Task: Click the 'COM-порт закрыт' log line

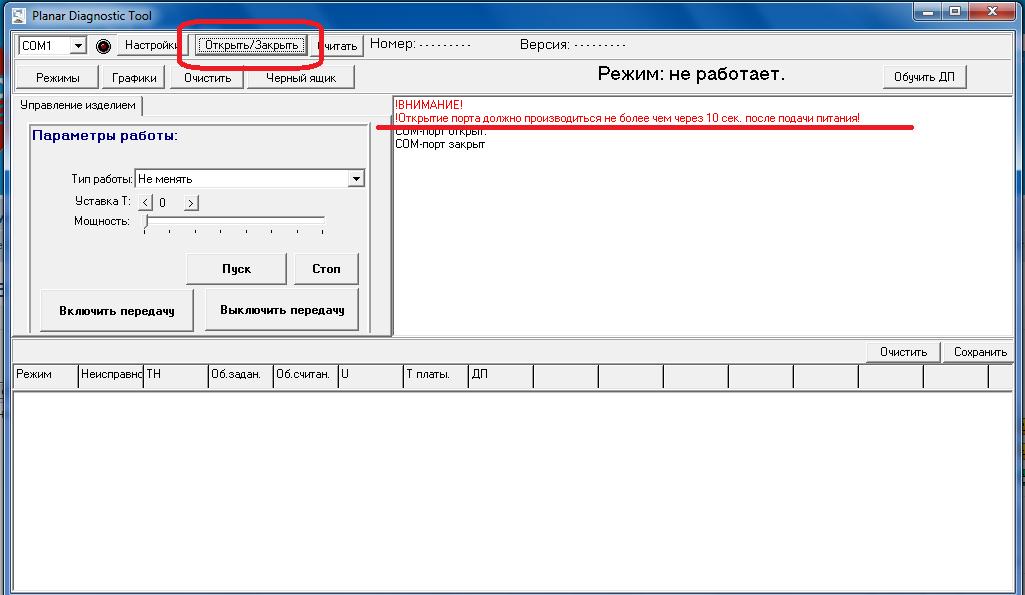Action: pyautogui.click(x=440, y=144)
